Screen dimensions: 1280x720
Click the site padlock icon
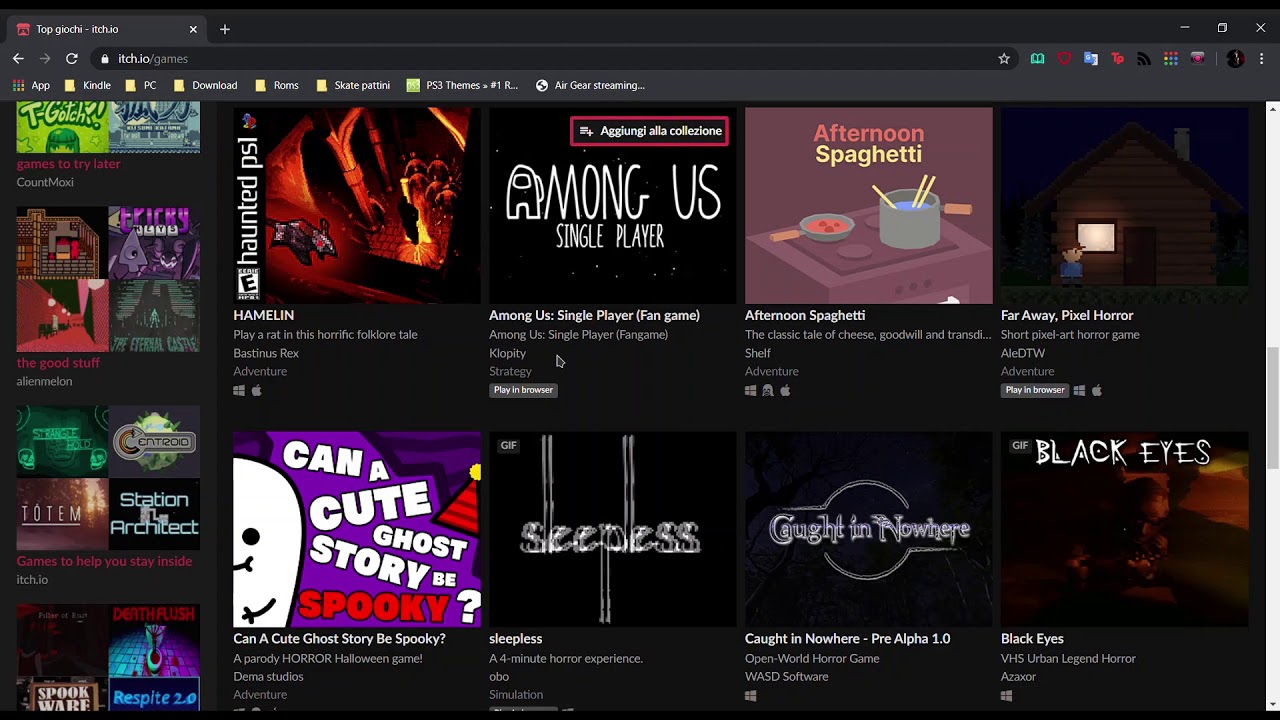click(105, 59)
